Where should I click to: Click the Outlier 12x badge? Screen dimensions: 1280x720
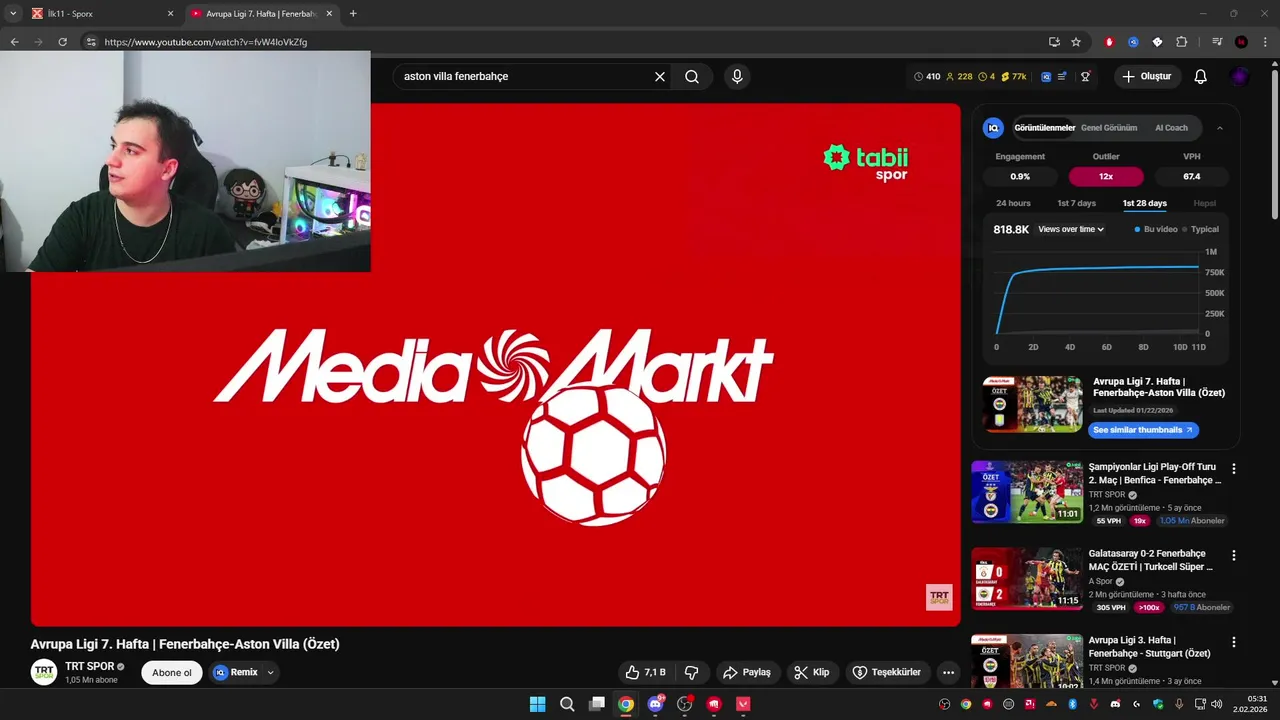click(x=1106, y=177)
